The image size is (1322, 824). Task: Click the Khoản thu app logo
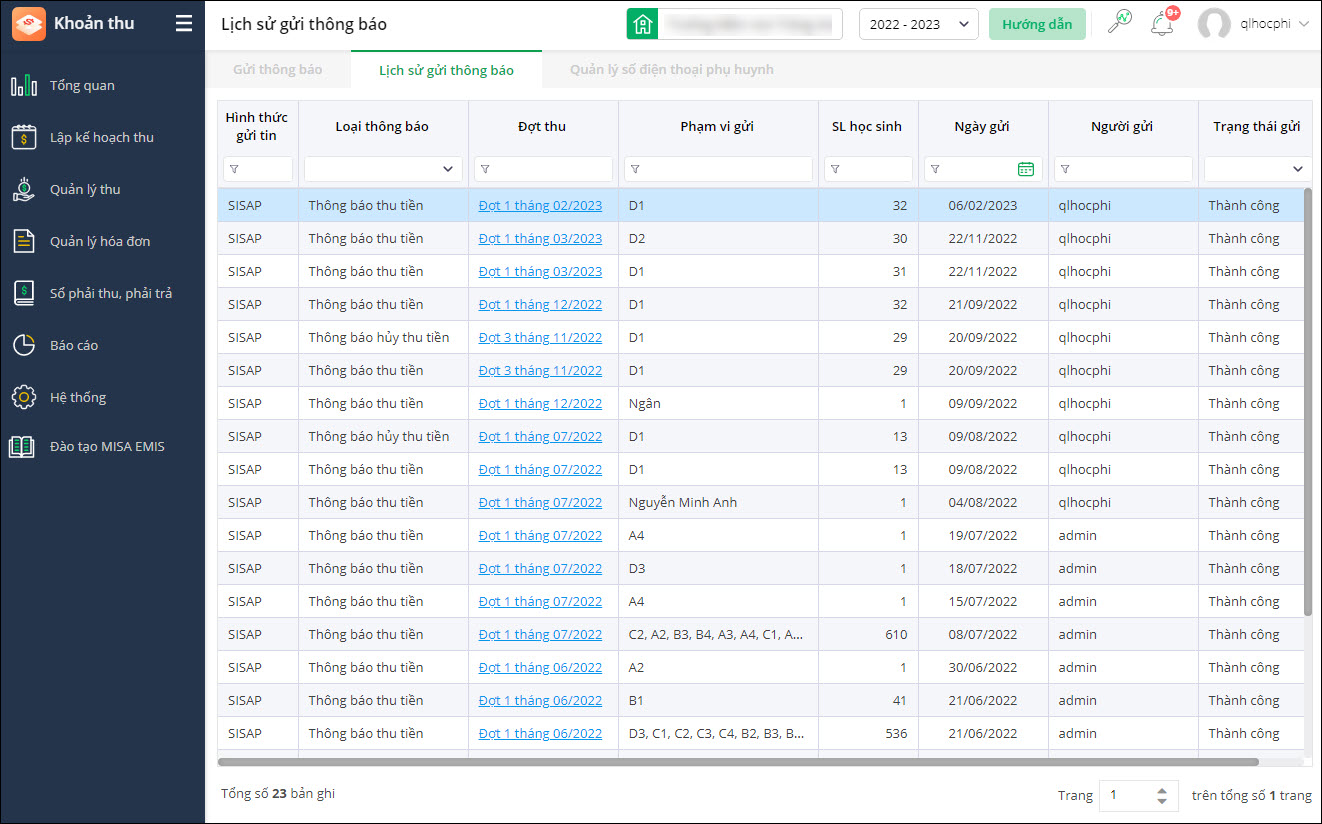(28, 24)
